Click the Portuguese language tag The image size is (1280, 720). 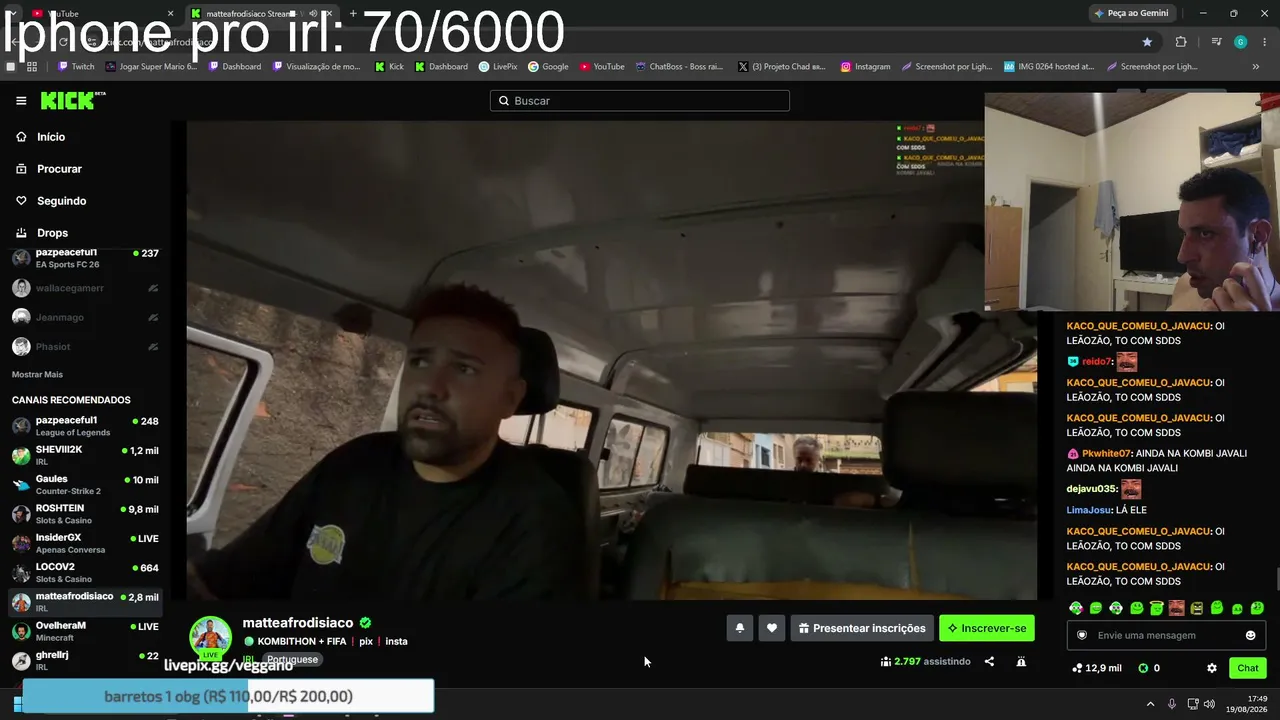tap(292, 660)
